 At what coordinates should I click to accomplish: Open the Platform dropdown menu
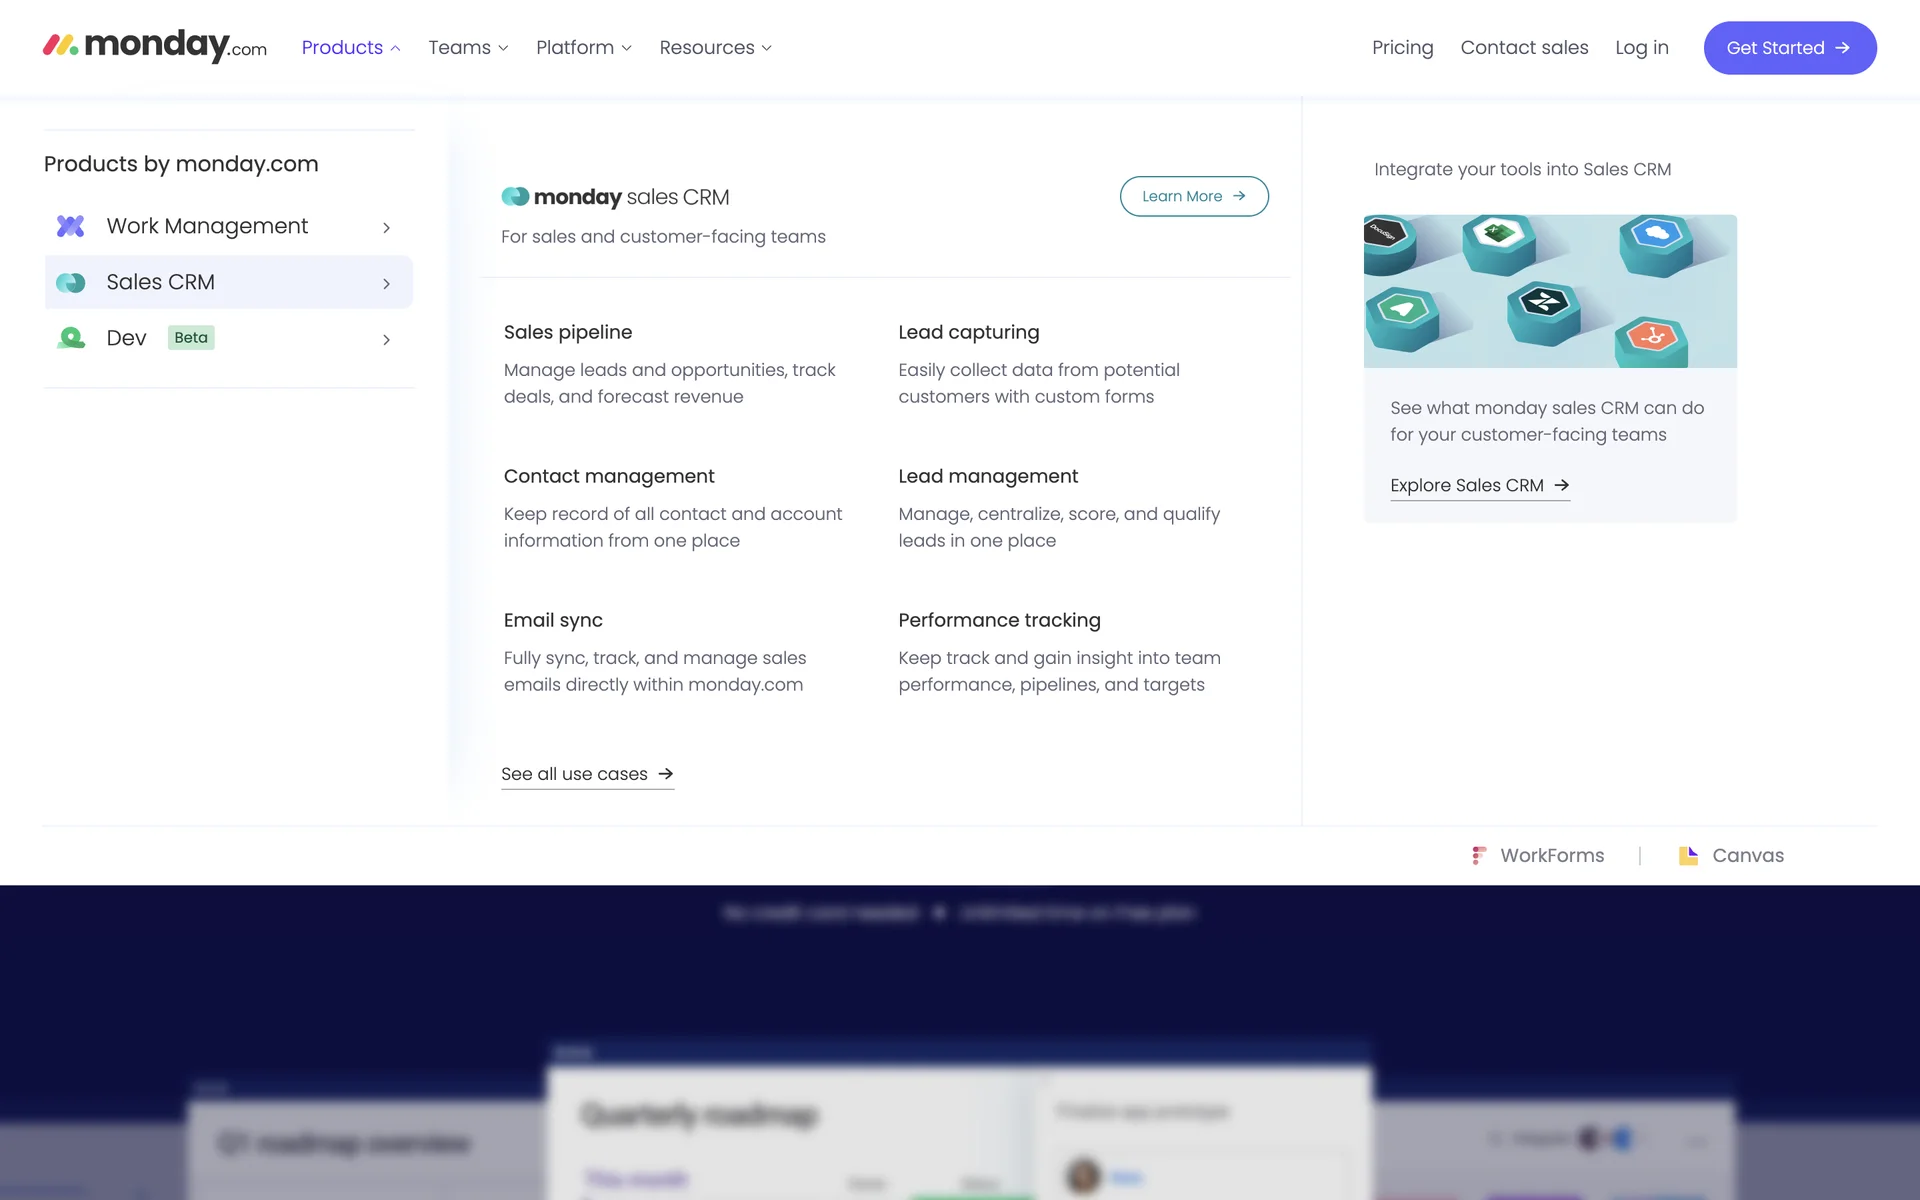pos(583,48)
